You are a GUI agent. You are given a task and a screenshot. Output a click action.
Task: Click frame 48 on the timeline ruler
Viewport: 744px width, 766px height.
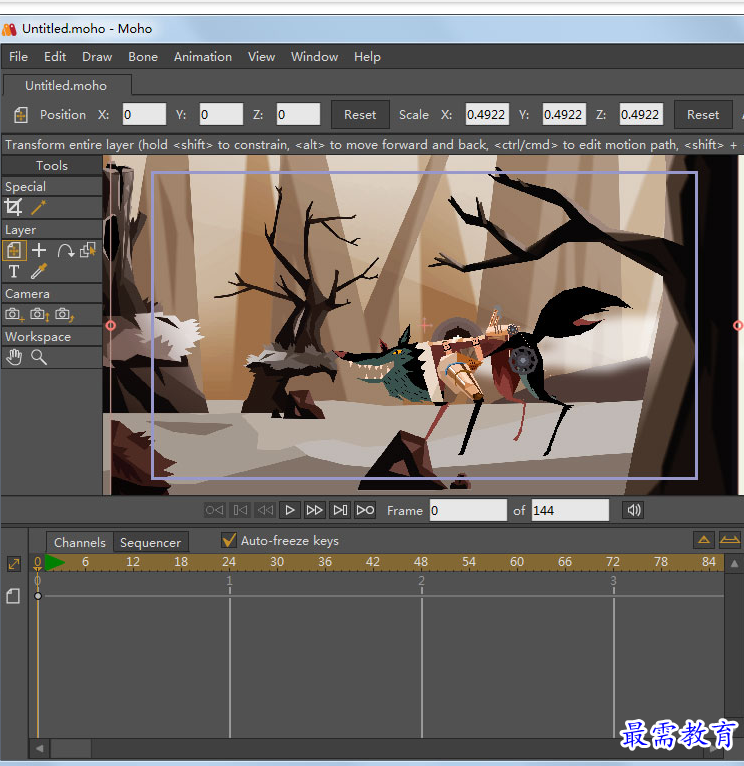(x=421, y=562)
